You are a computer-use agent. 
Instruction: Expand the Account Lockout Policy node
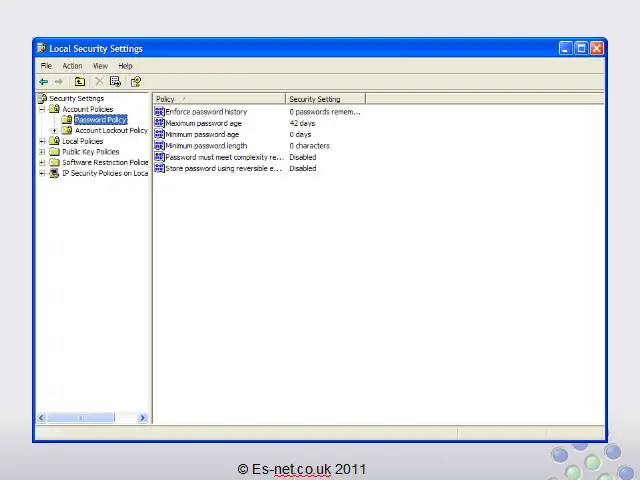[54, 130]
